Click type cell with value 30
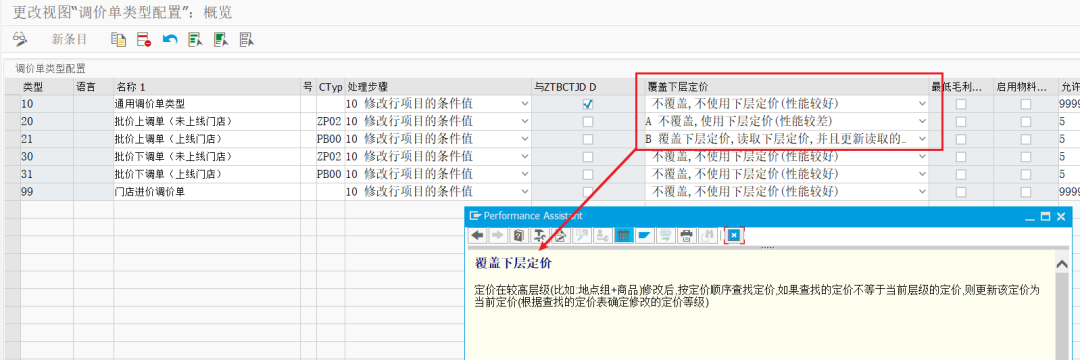The height and width of the screenshot is (360, 1080). [47, 156]
